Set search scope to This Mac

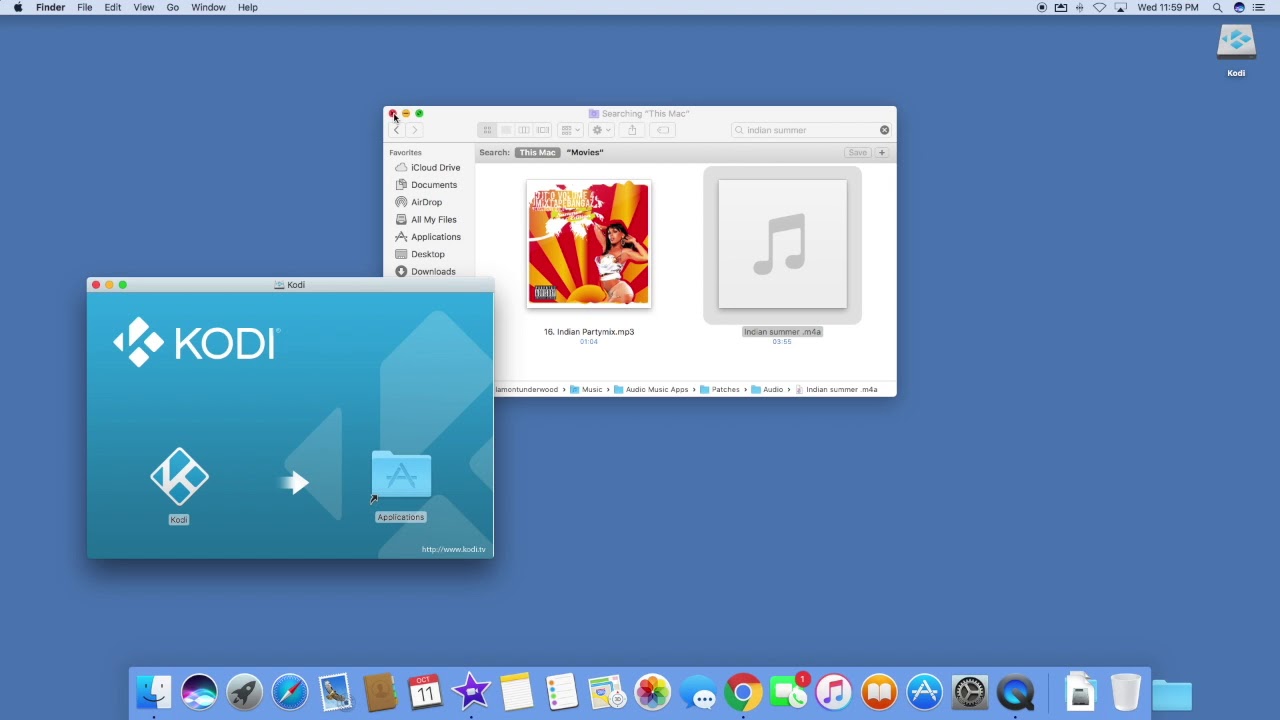537,152
